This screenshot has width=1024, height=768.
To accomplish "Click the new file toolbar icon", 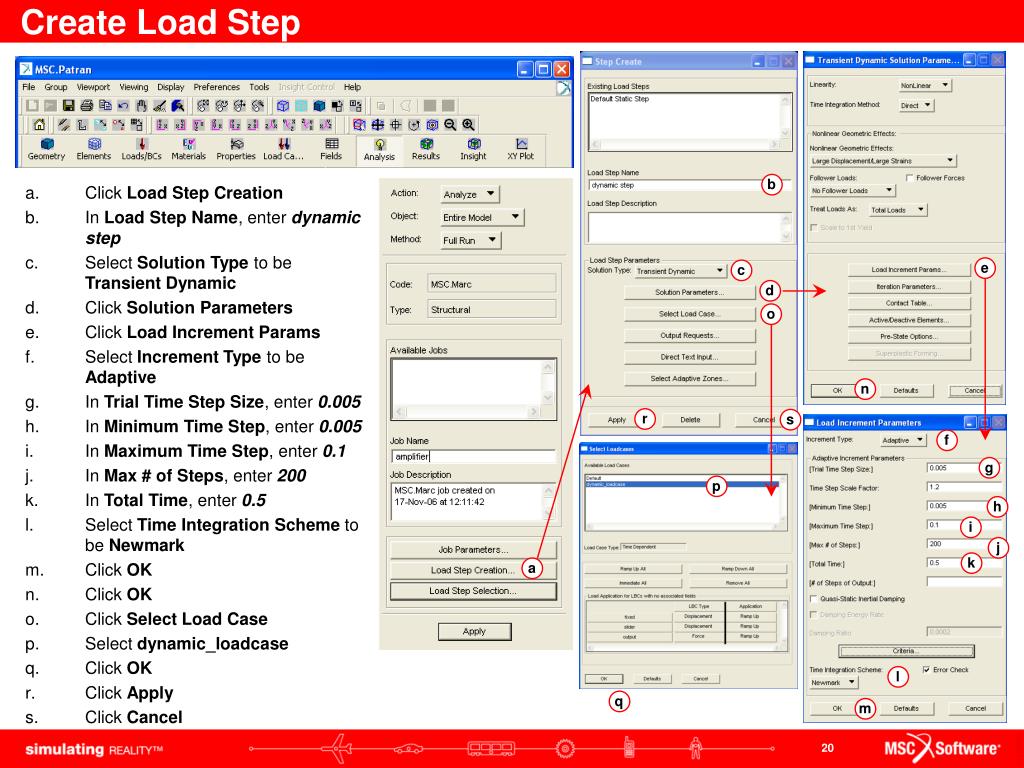I will [x=32, y=105].
